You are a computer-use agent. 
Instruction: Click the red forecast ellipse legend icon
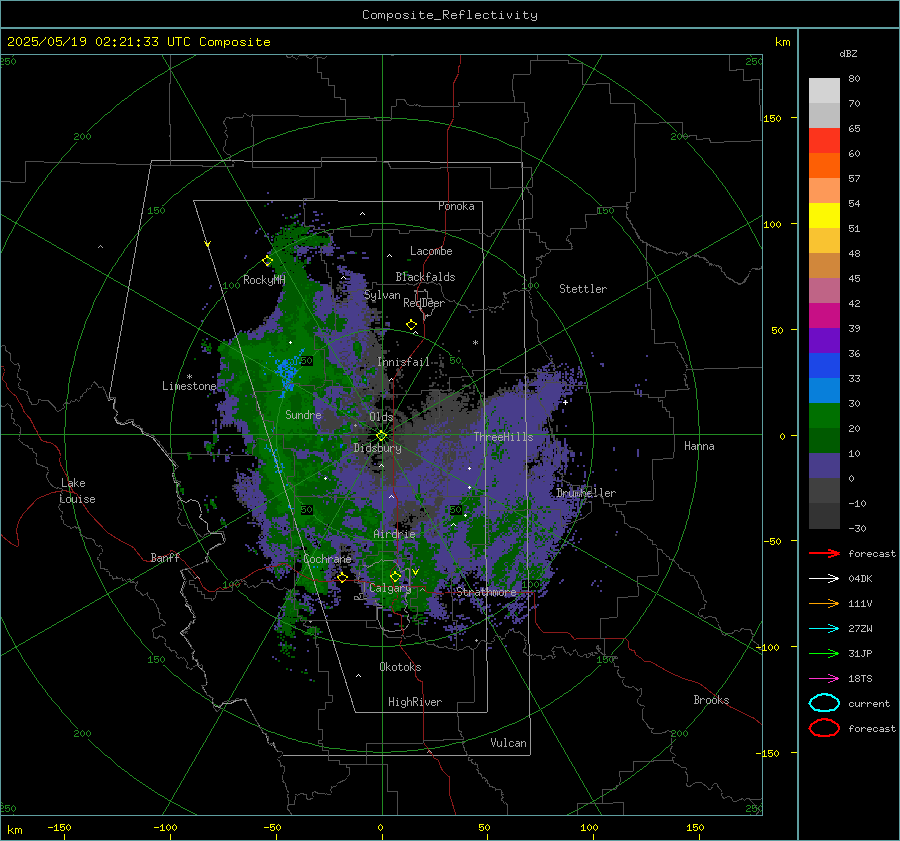tap(824, 728)
